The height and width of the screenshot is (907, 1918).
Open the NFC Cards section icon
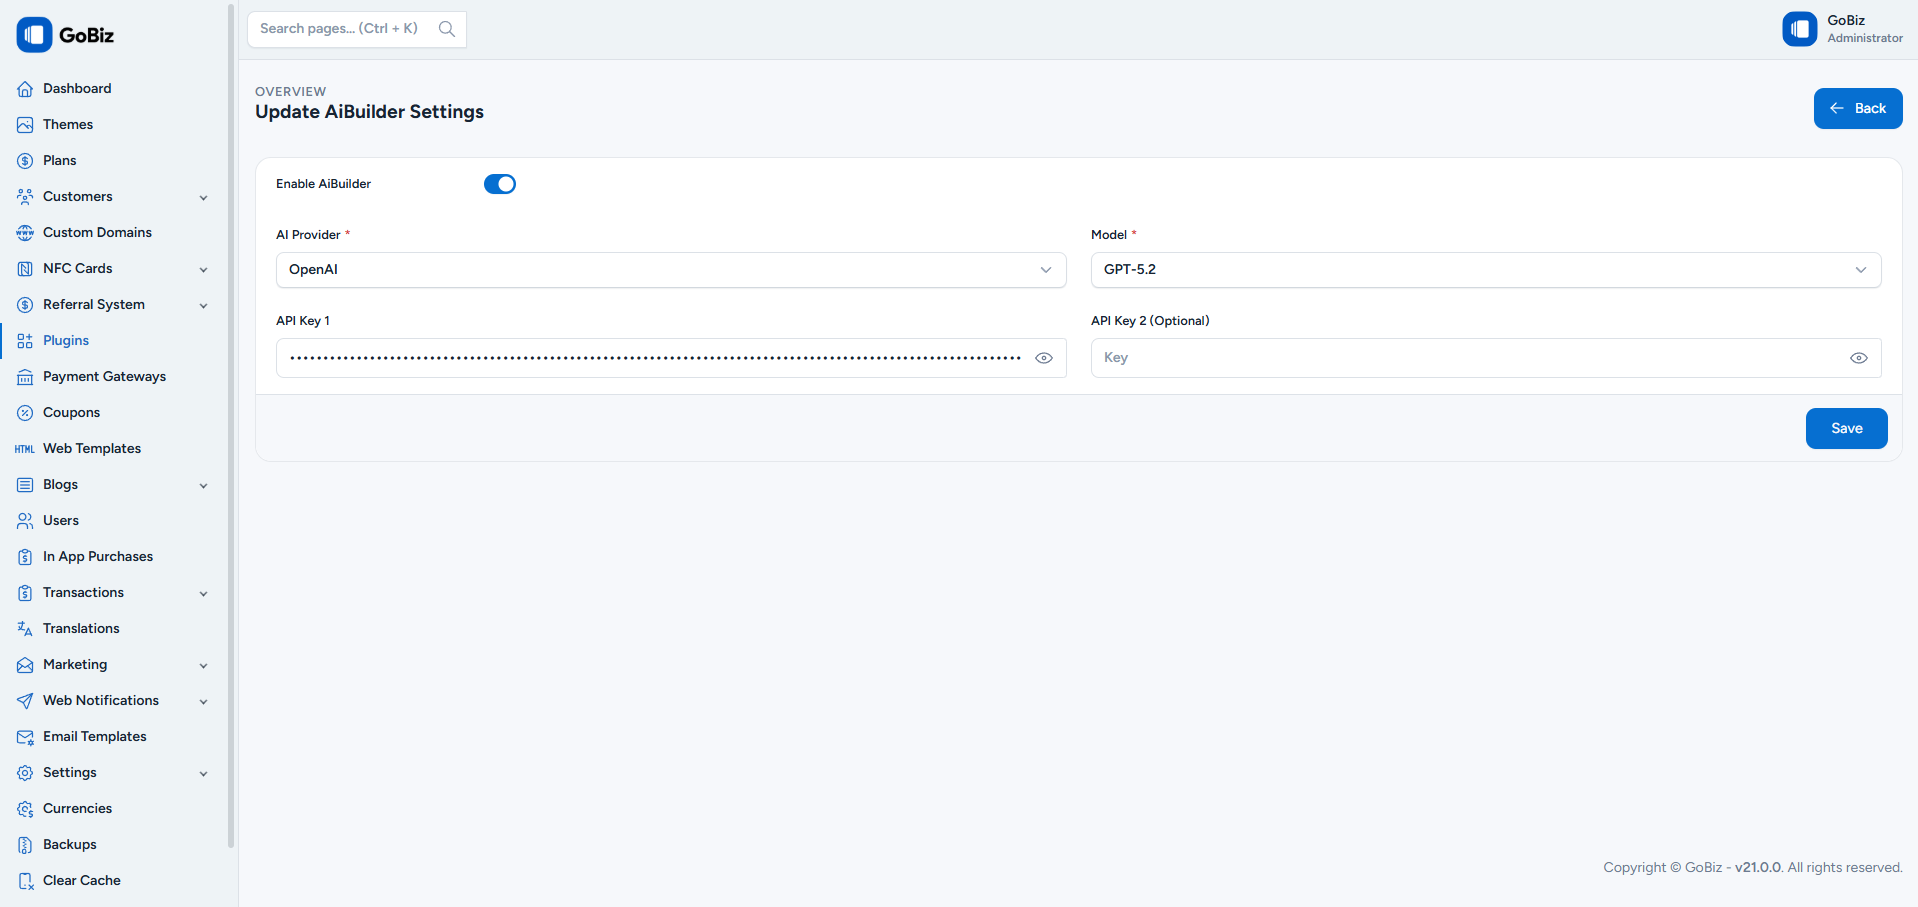24,268
